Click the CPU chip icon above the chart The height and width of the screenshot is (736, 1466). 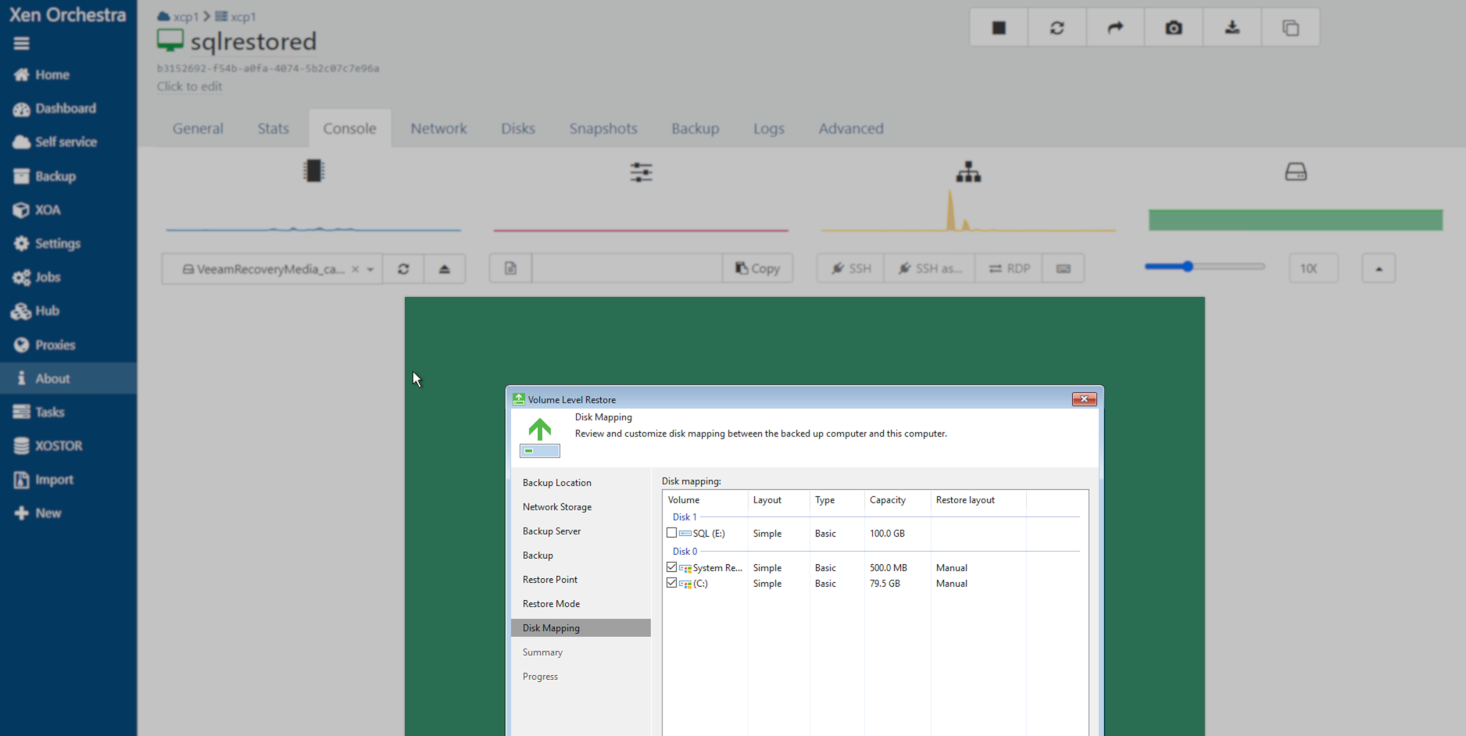[314, 171]
